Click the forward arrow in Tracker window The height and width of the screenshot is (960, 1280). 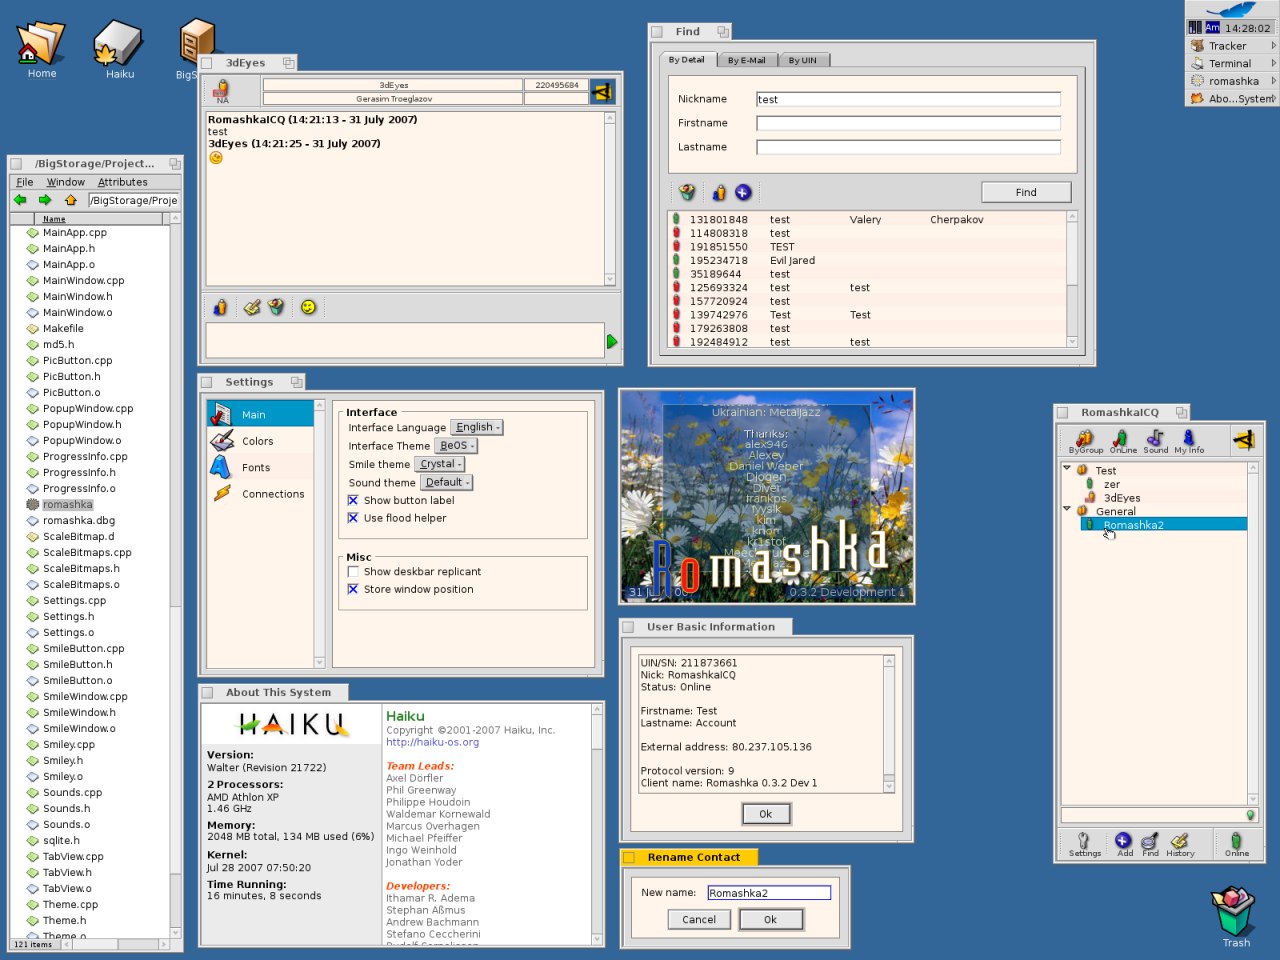pos(45,200)
